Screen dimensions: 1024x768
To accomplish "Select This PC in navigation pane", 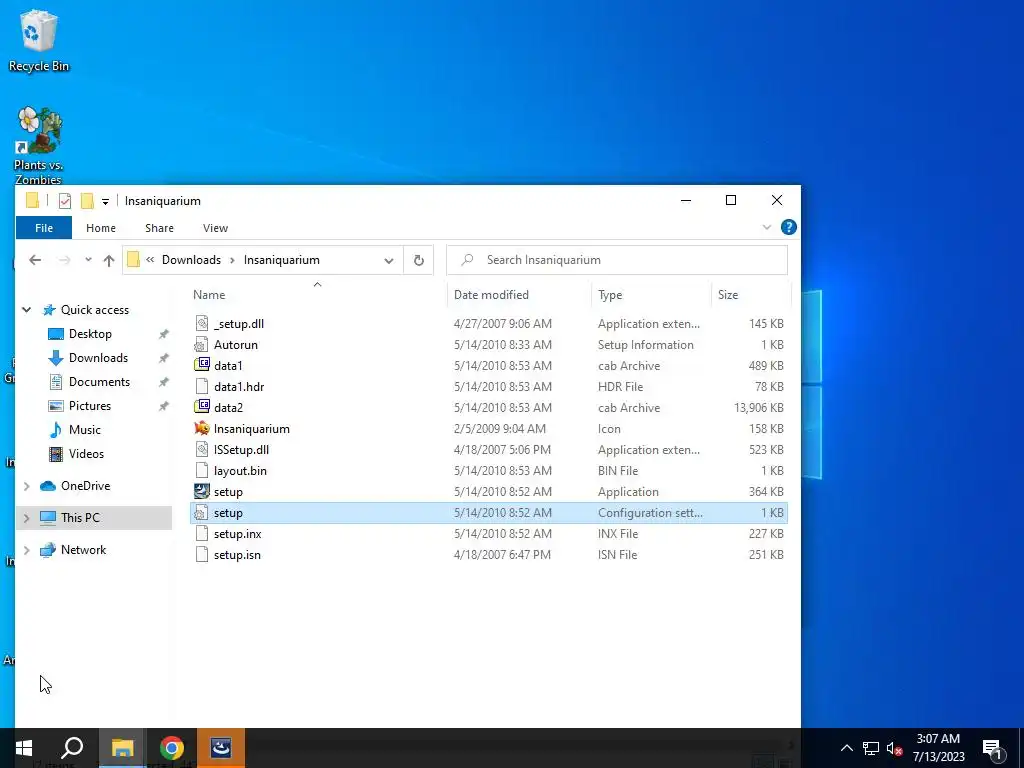I will 80,518.
